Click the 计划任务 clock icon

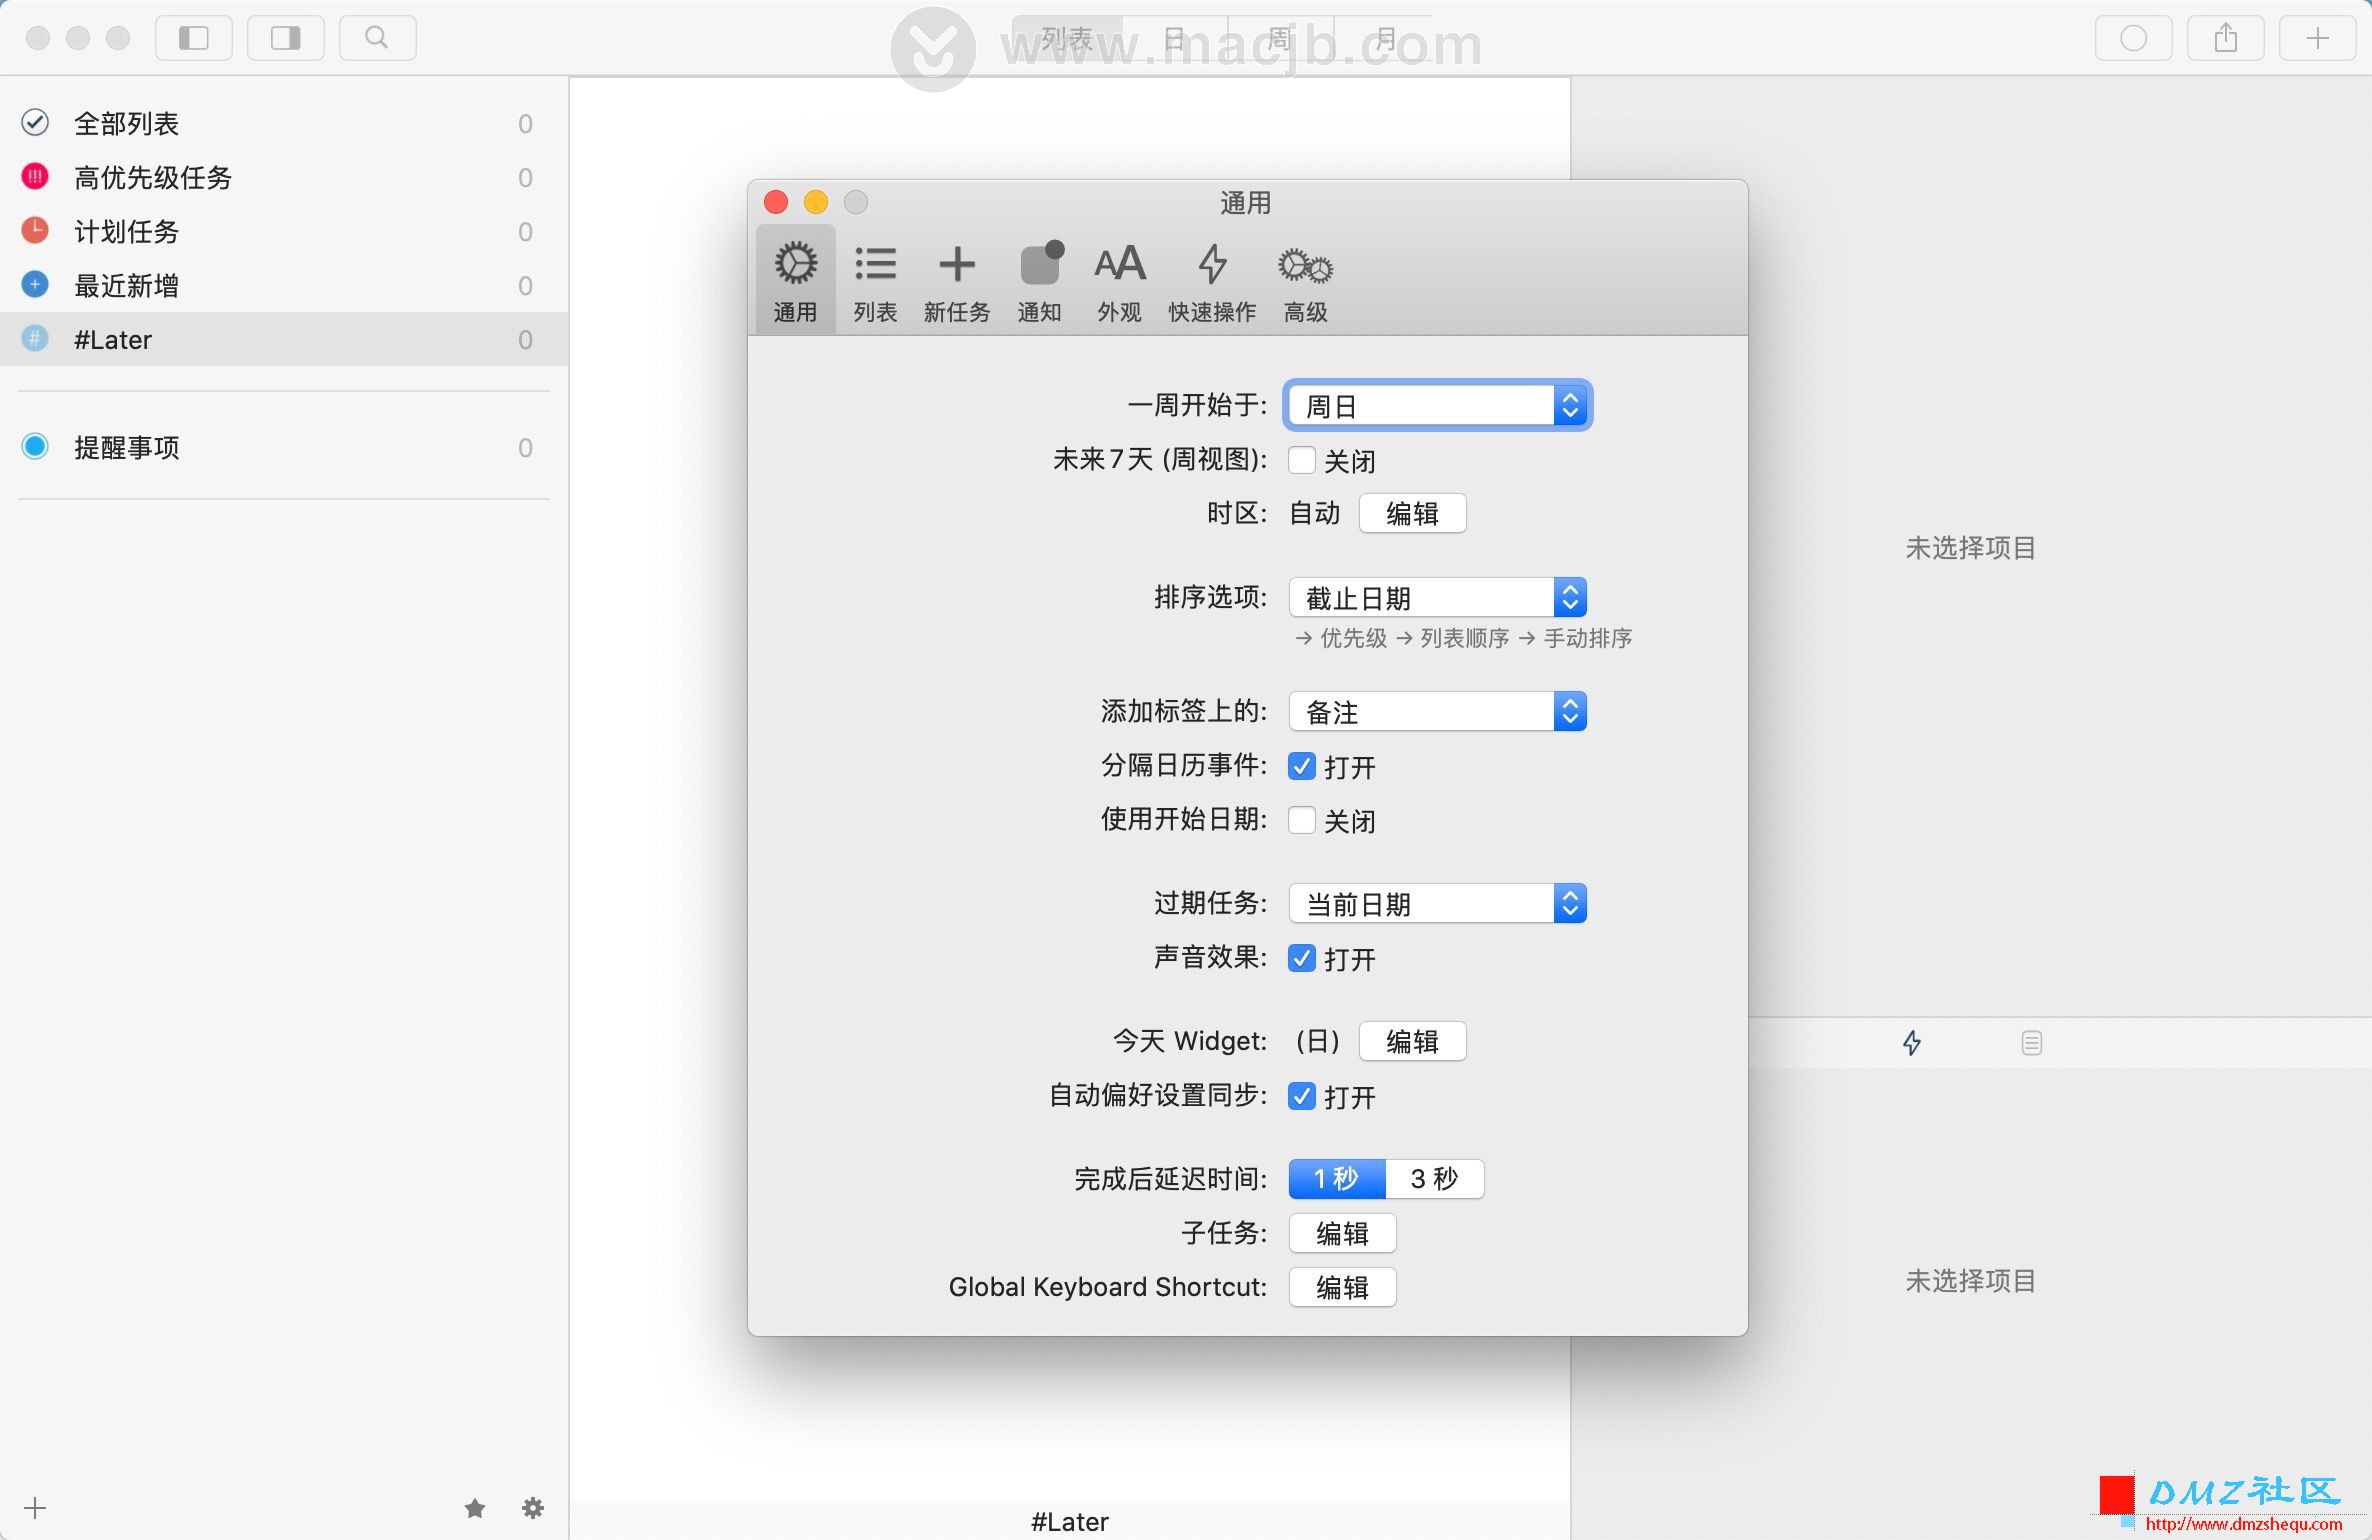tap(35, 230)
